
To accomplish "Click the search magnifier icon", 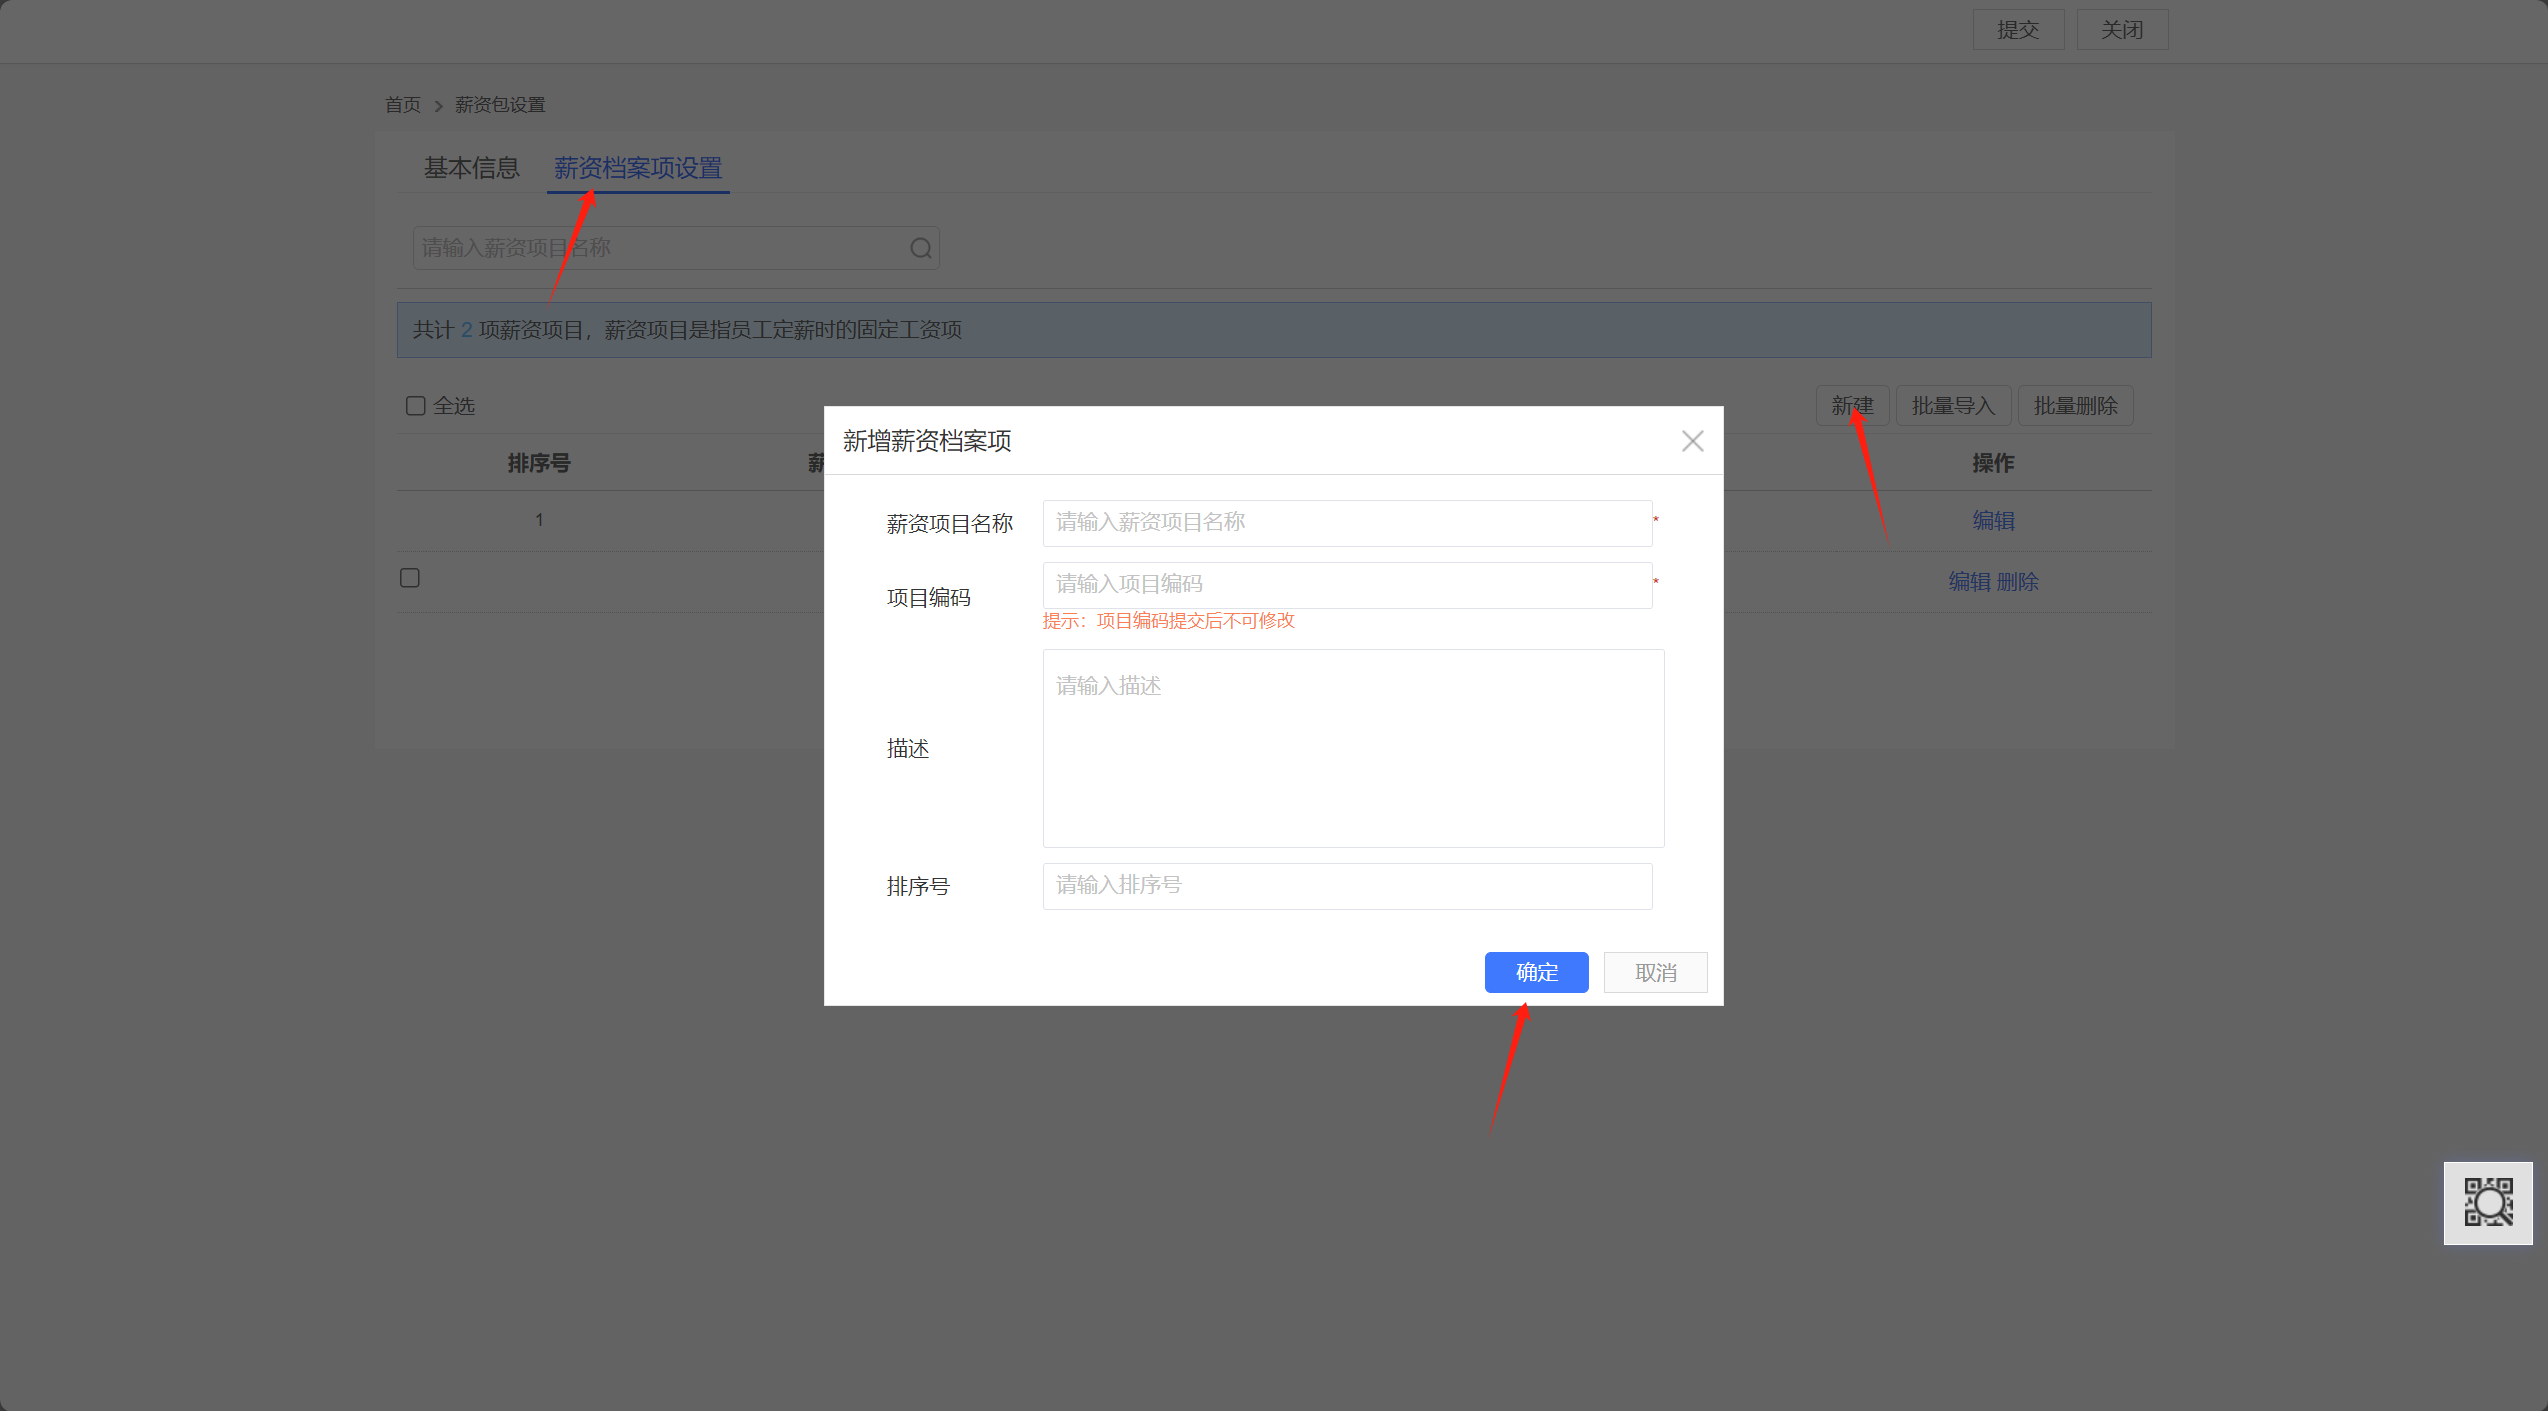I will pyautogui.click(x=920, y=248).
